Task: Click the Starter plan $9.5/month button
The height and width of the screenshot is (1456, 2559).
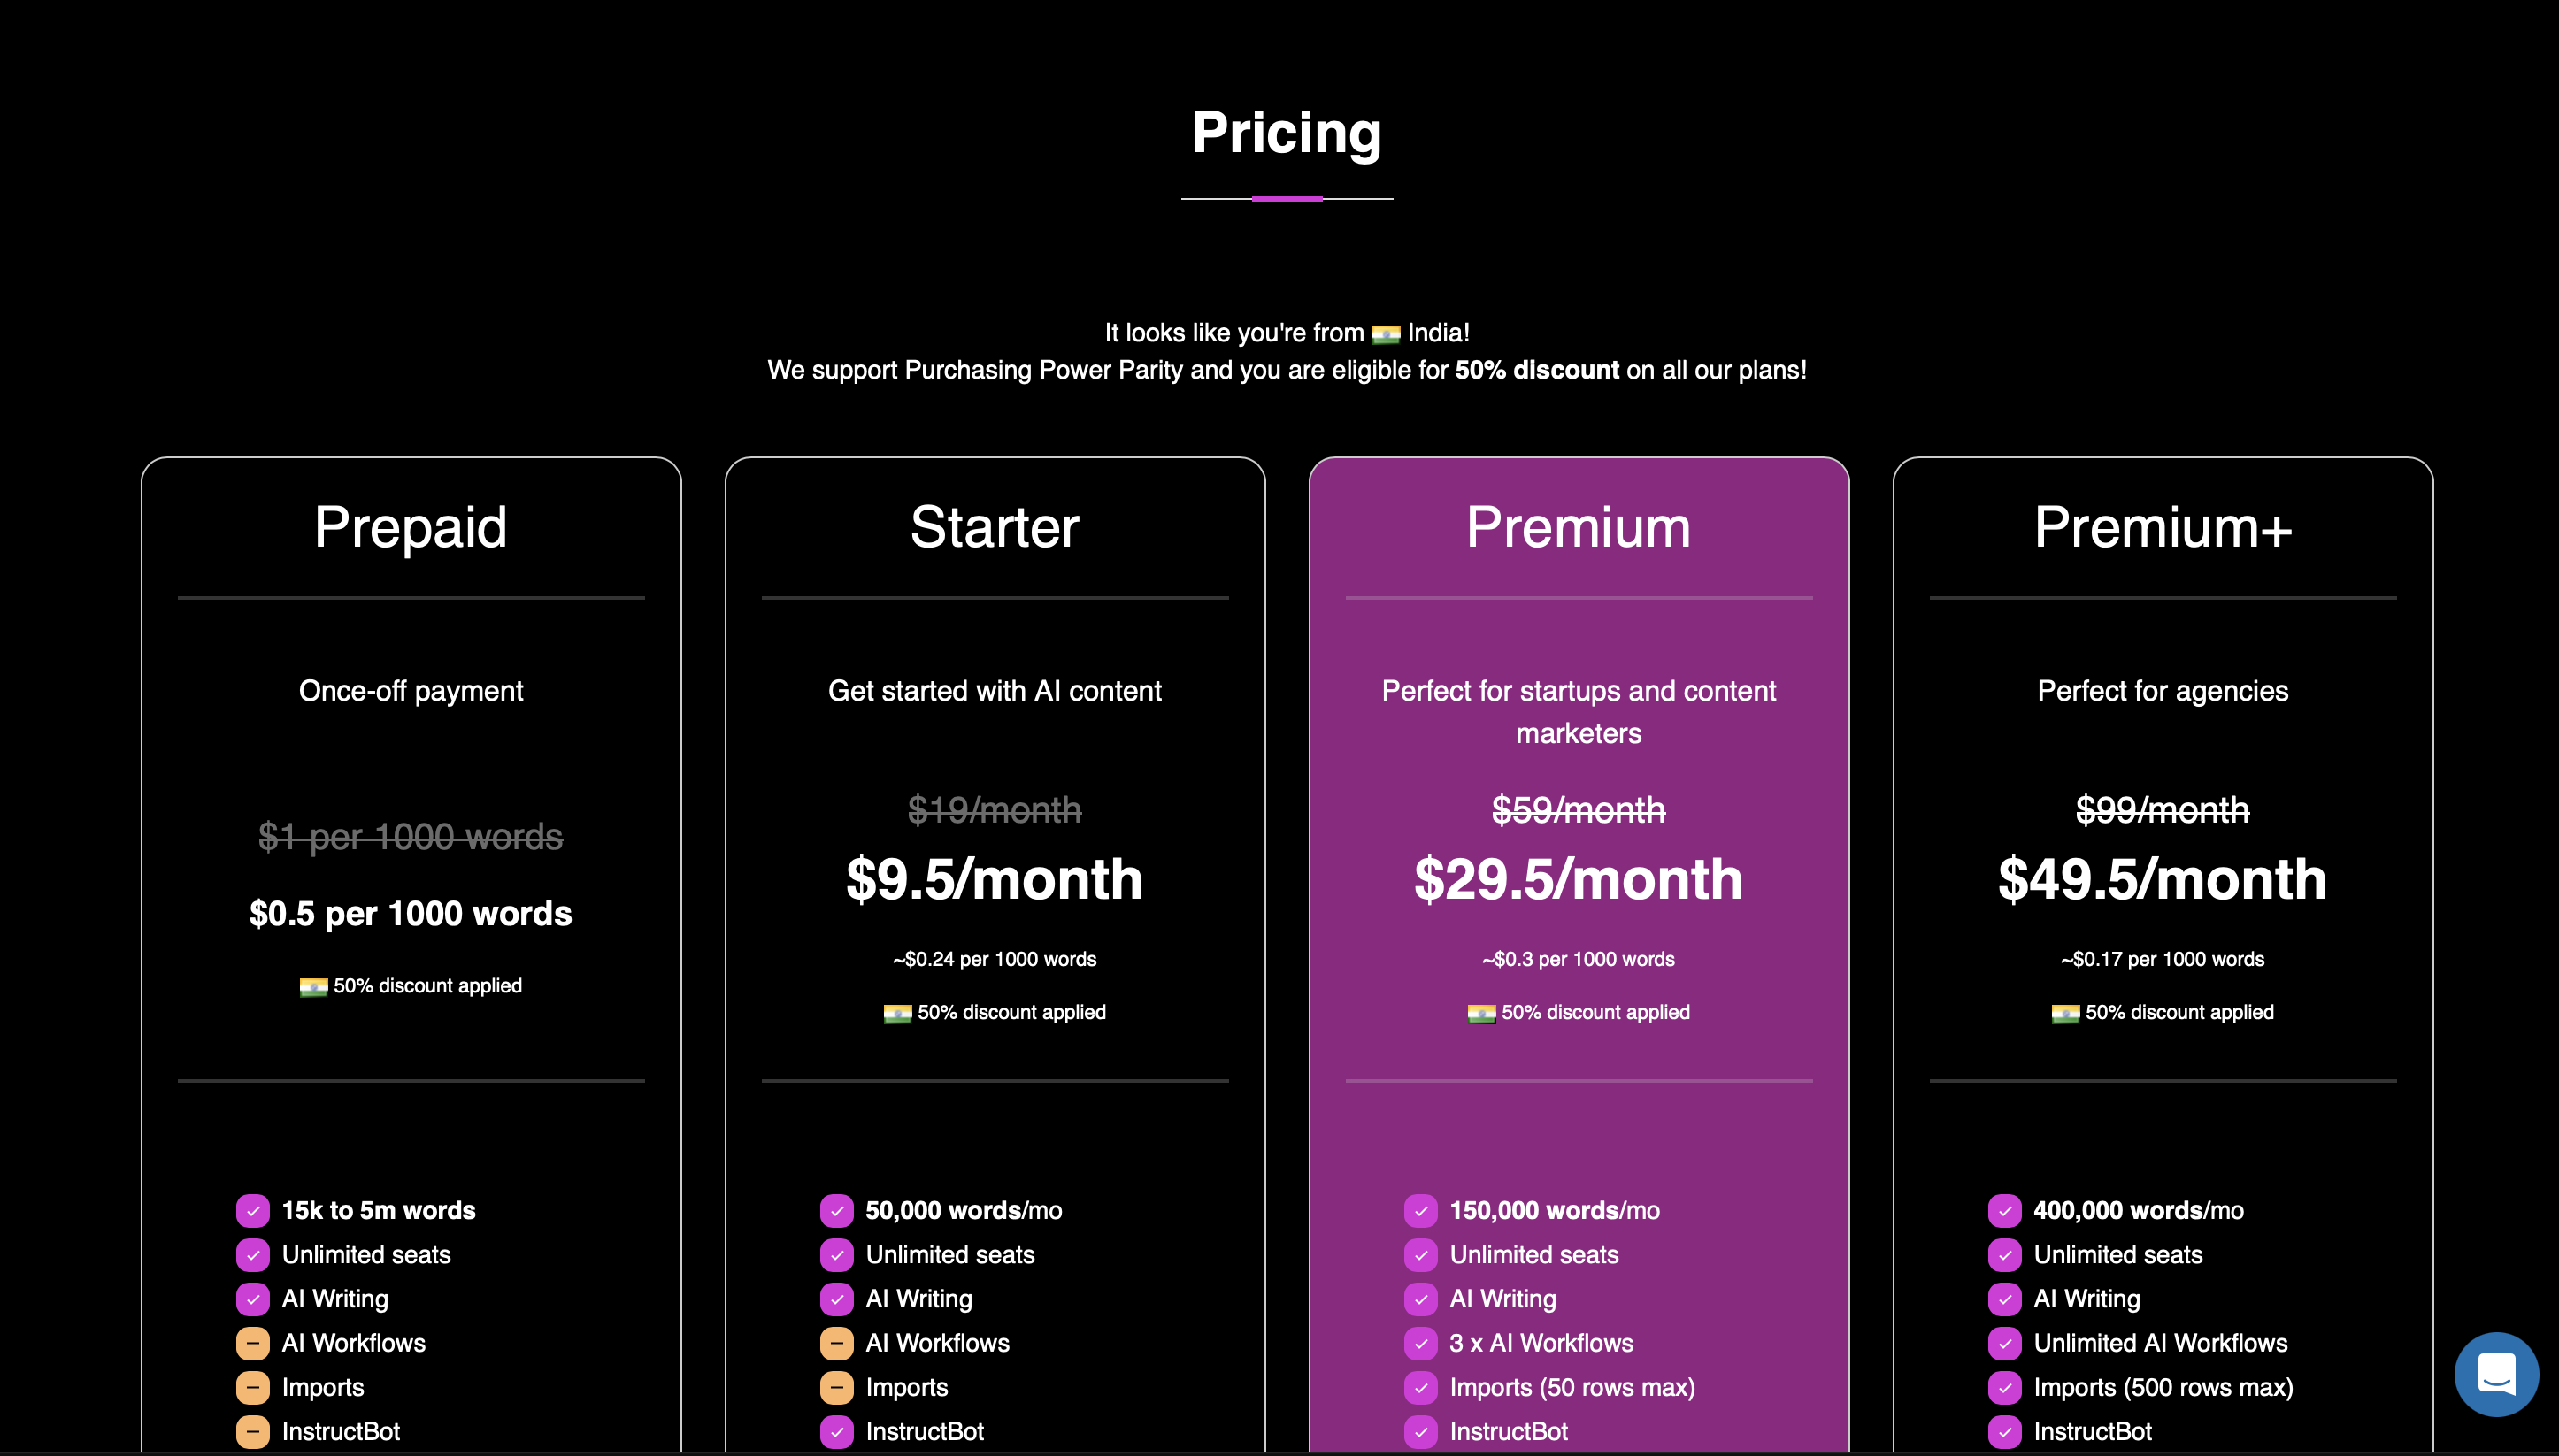Action: (x=995, y=877)
